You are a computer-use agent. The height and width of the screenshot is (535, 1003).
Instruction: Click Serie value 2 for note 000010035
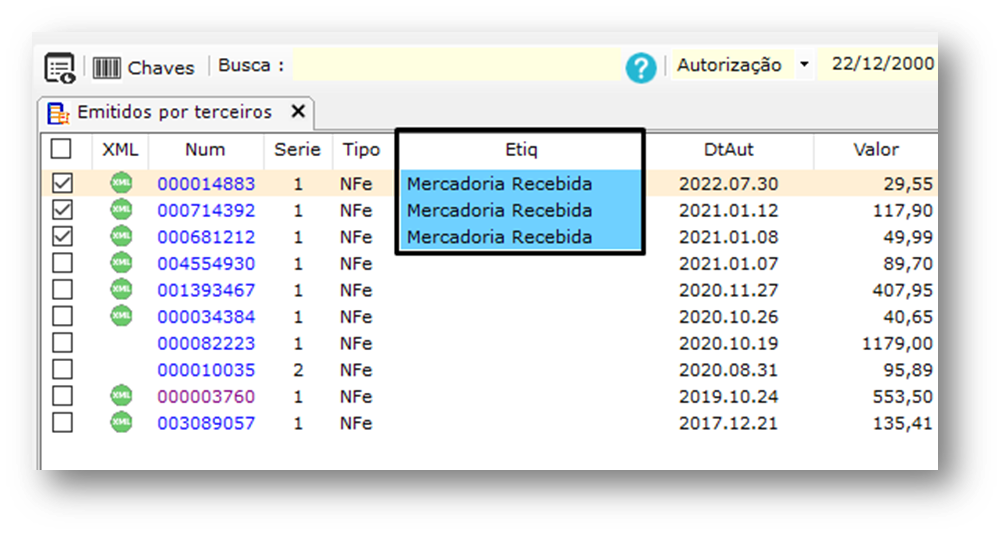[298, 371]
